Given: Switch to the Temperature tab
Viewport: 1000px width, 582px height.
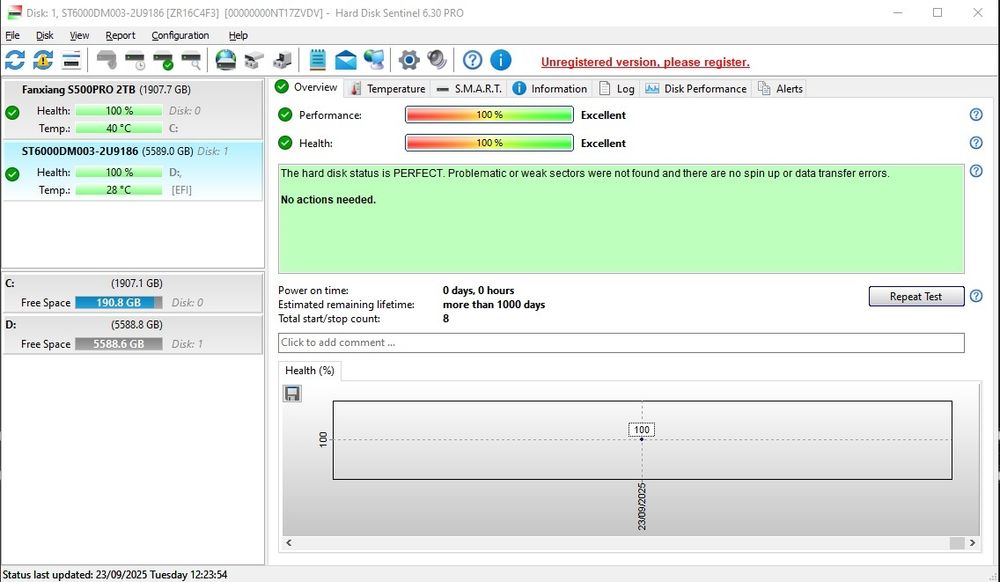Looking at the screenshot, I should tap(388, 89).
